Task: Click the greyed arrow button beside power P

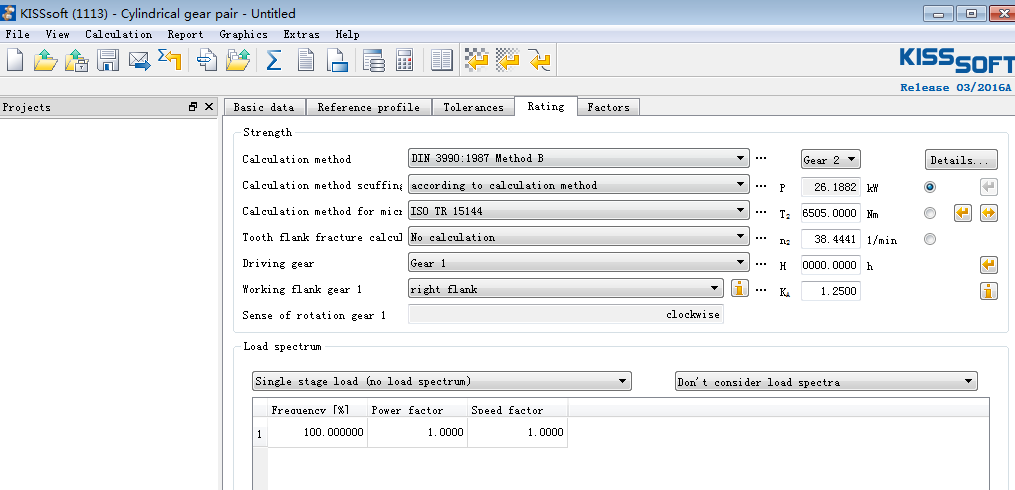Action: [x=988, y=187]
